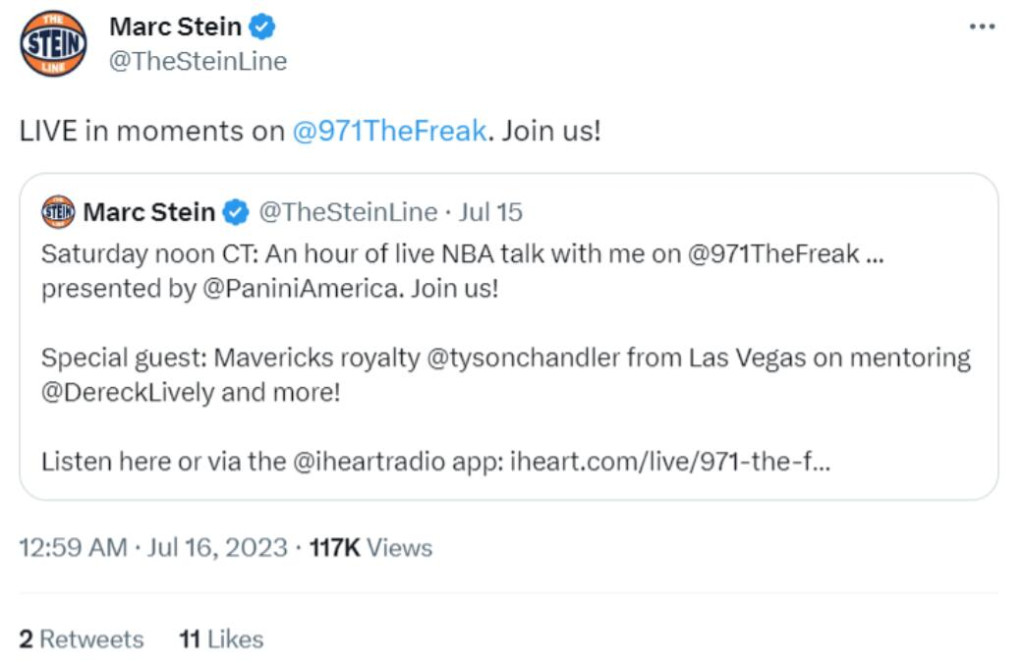Screen dimensions: 1024x663
Task: Show the 11 Likes list
Action: click(x=221, y=639)
